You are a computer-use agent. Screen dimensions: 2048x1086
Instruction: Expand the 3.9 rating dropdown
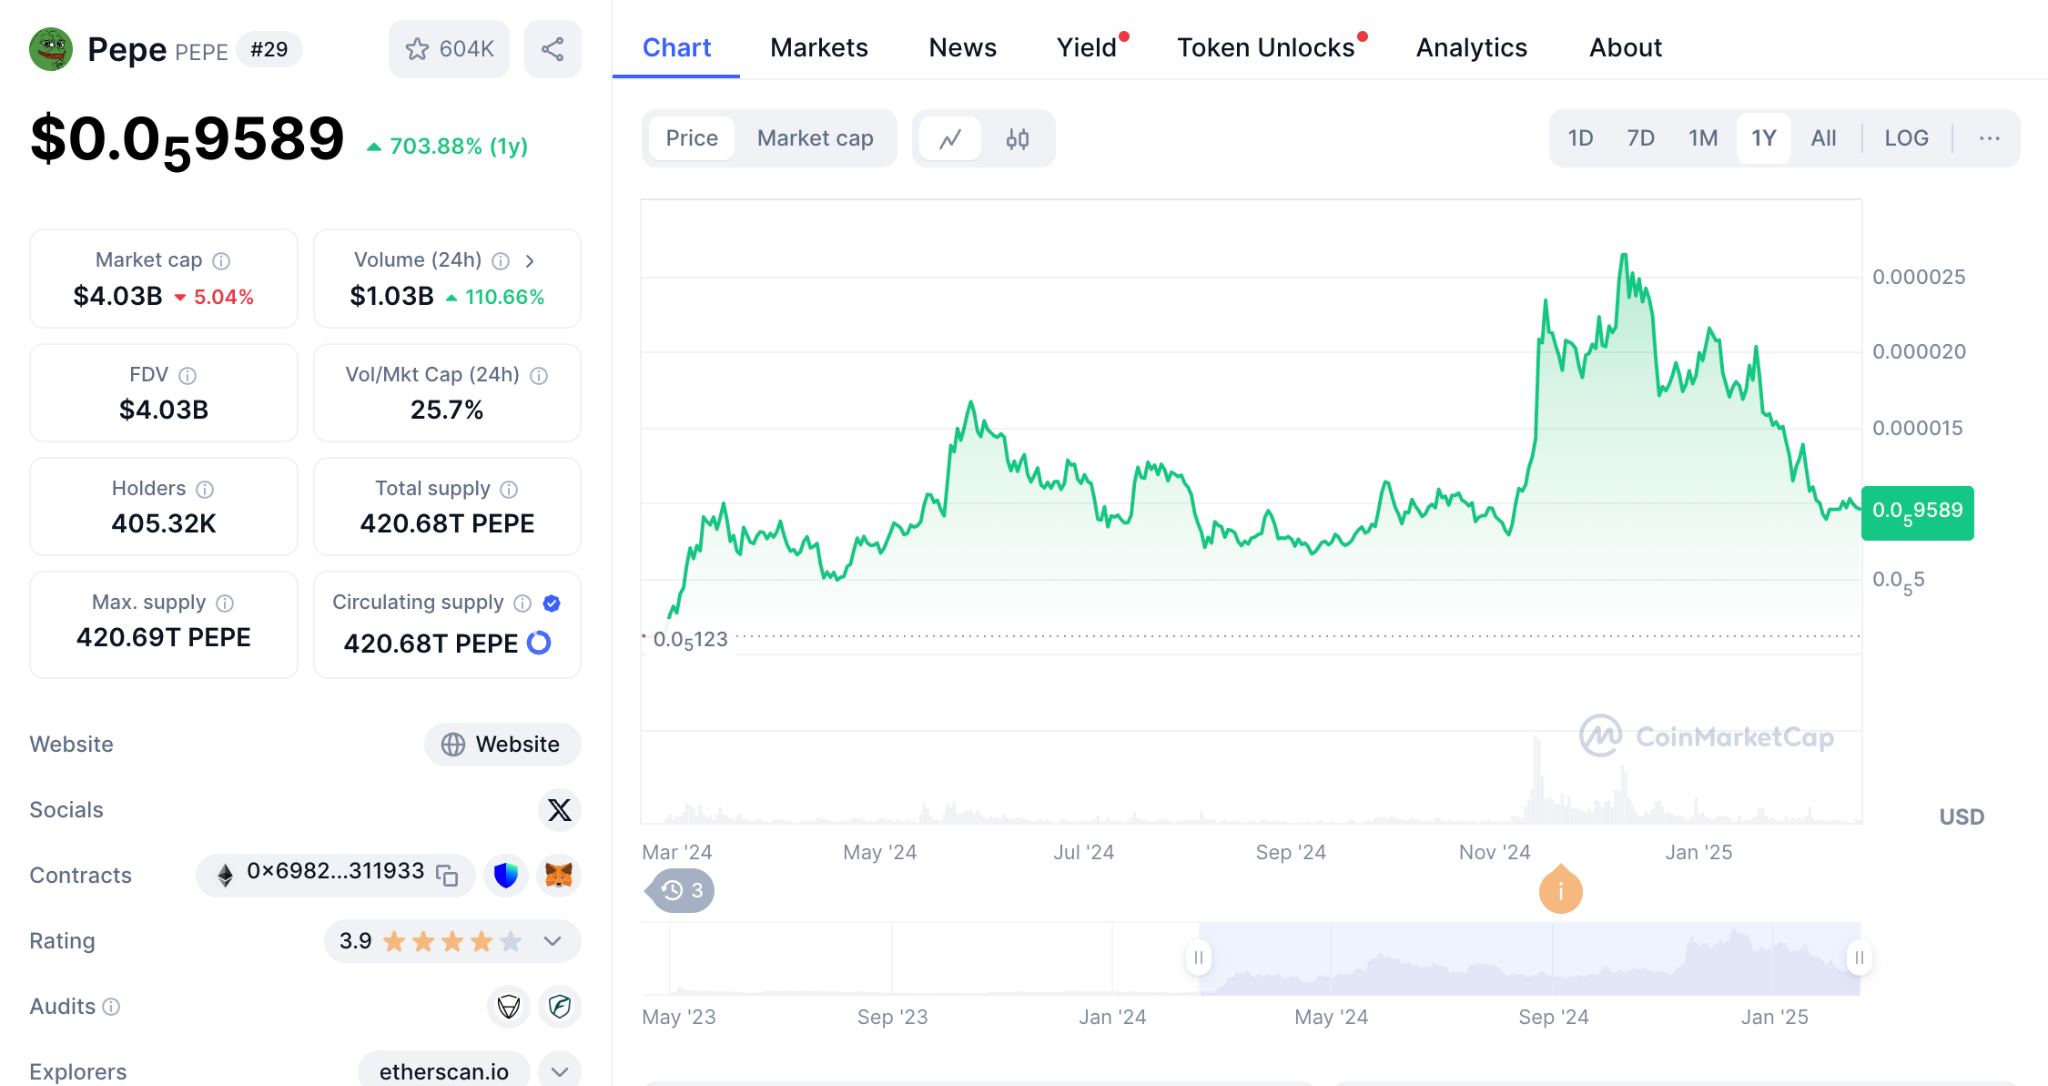[553, 941]
